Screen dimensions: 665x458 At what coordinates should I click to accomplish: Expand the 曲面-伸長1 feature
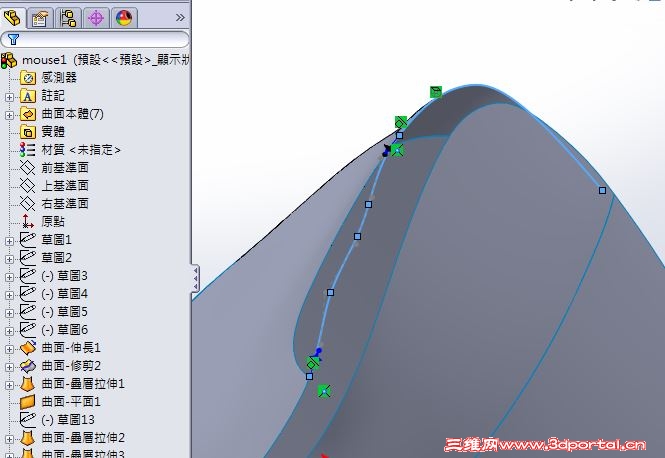(9, 349)
